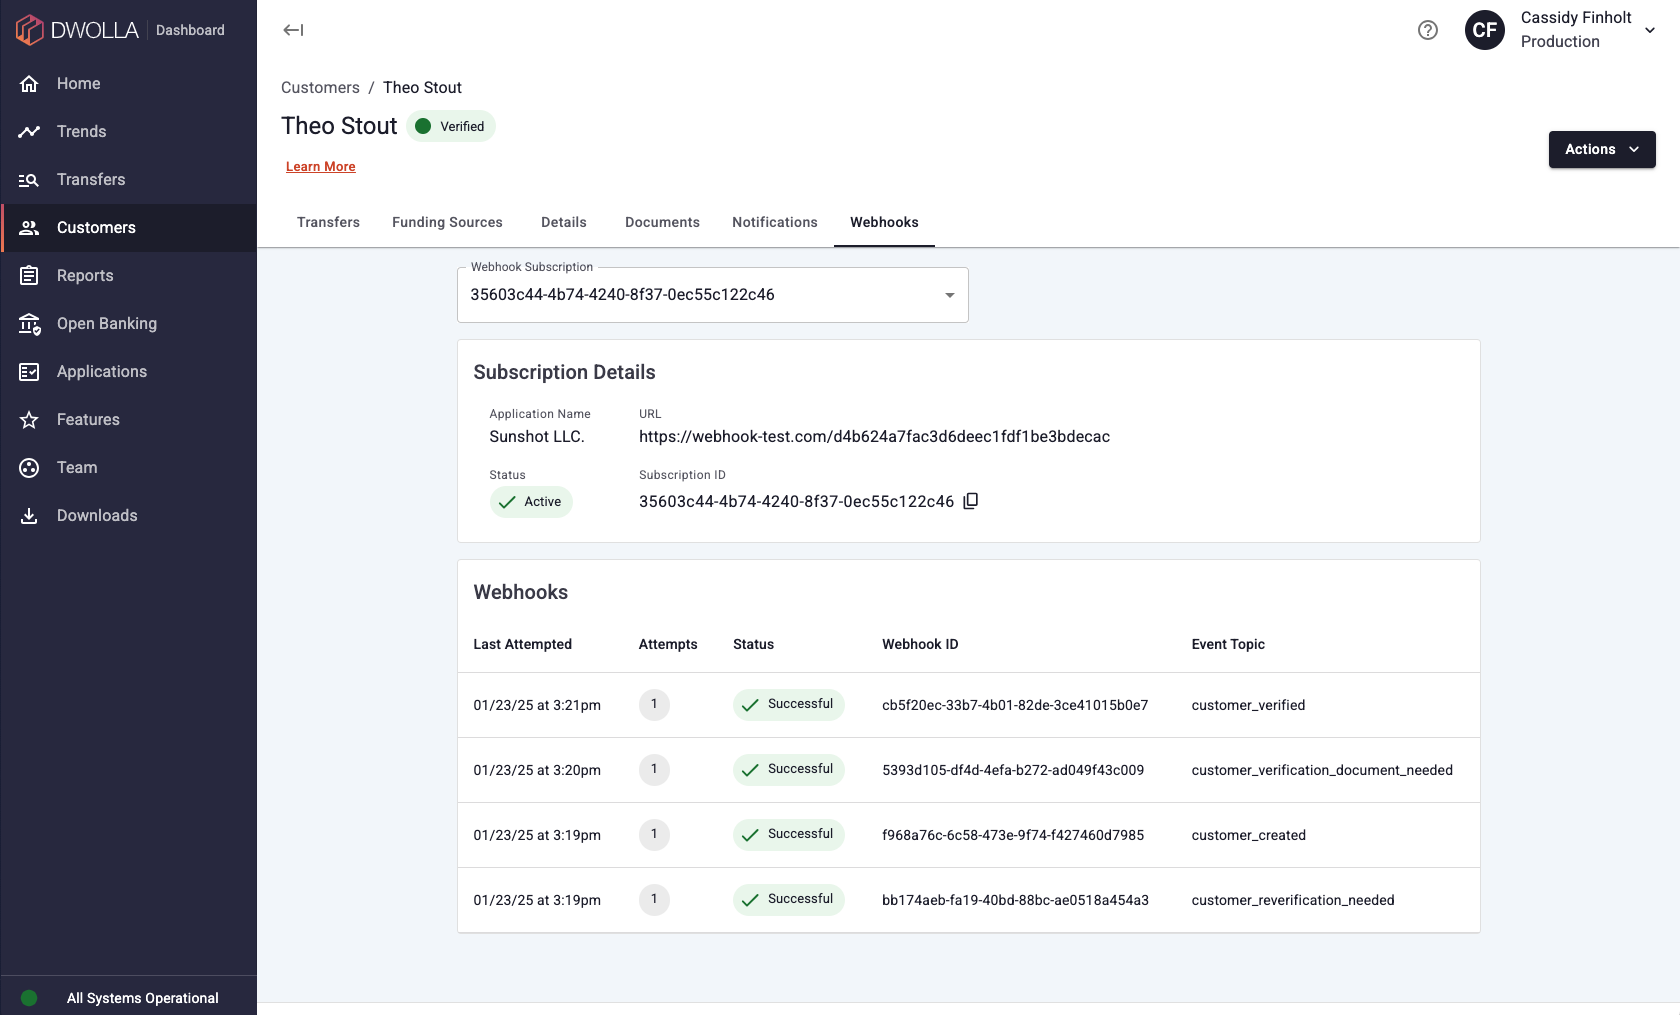The image size is (1680, 1015).
Task: Click the green systems status dot
Action: point(29,998)
